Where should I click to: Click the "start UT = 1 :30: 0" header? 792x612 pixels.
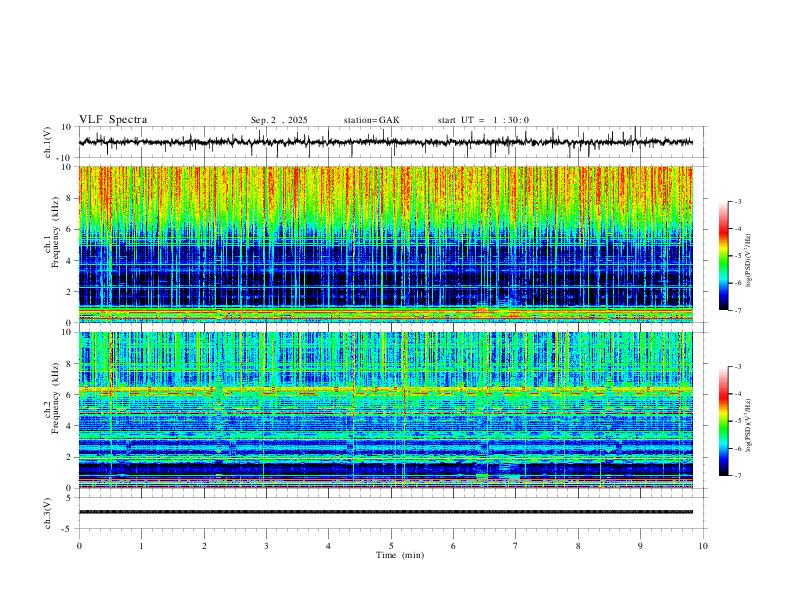click(483, 120)
